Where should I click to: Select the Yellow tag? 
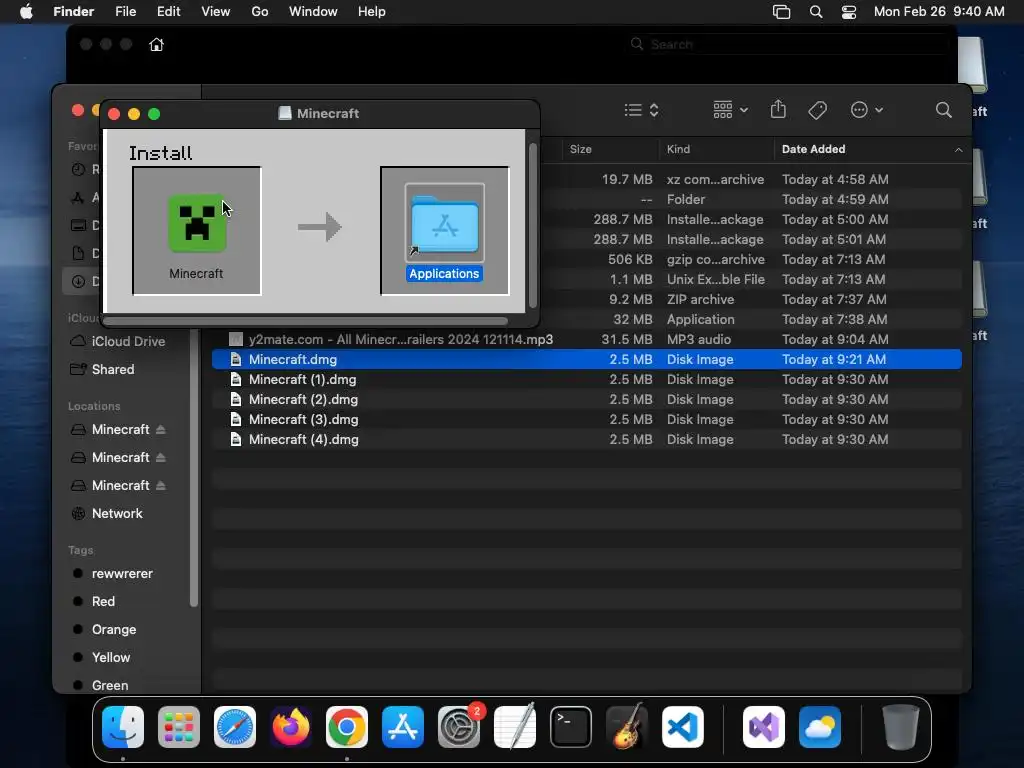pos(111,658)
